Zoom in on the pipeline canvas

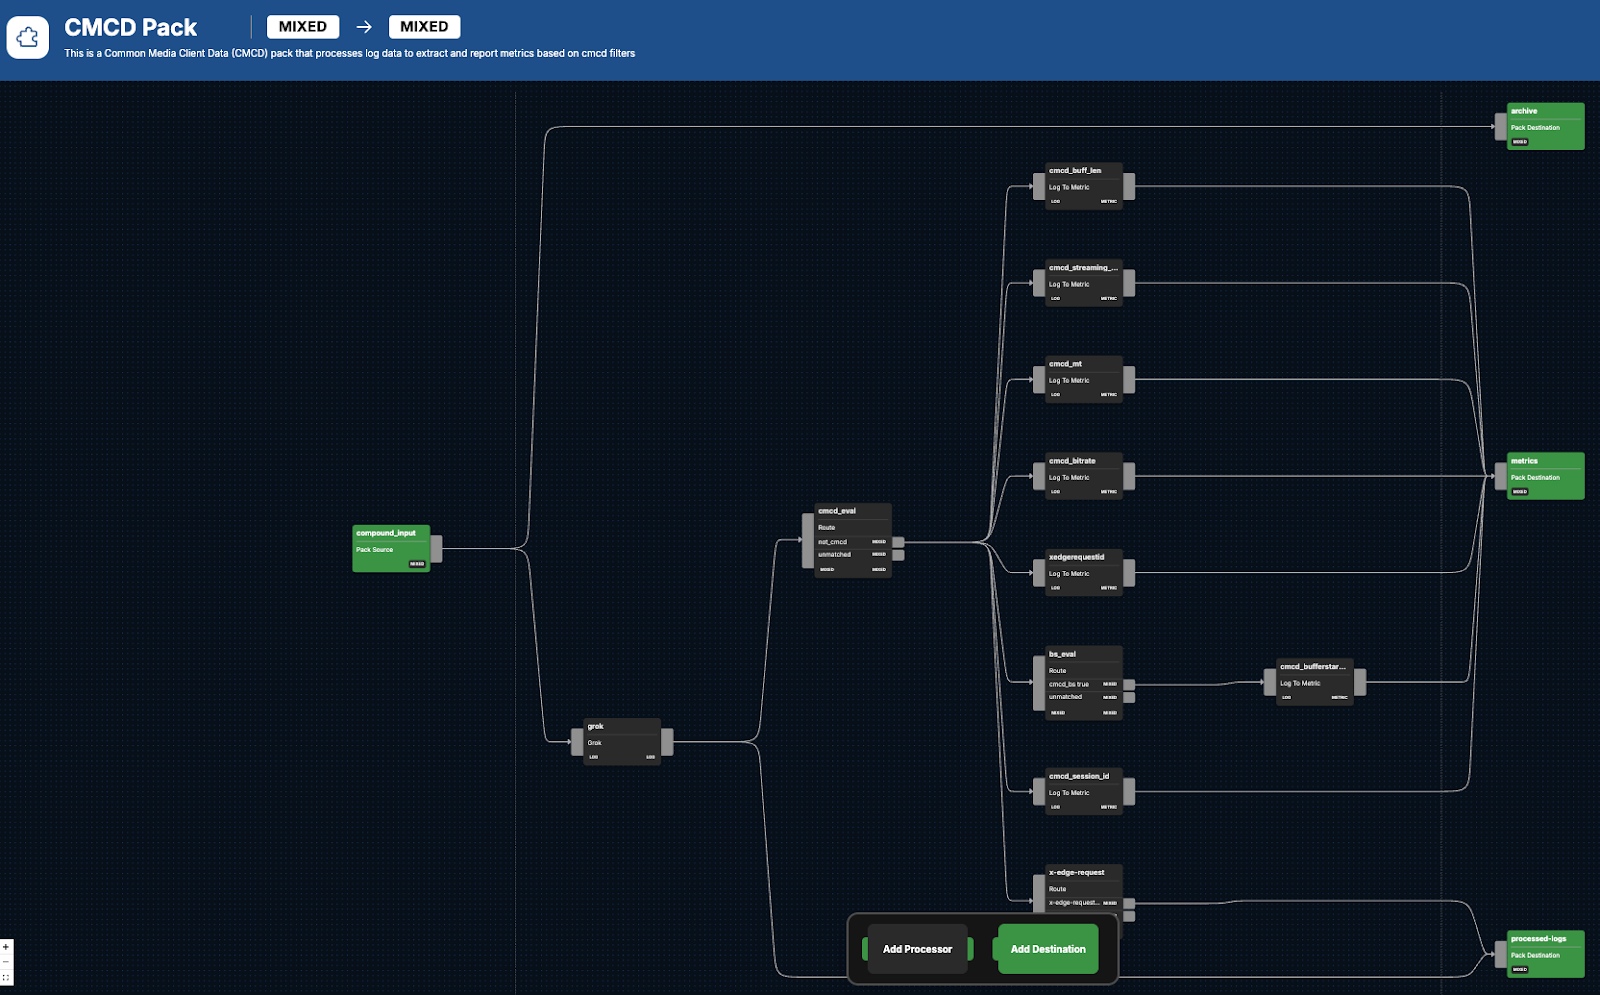click(6, 946)
